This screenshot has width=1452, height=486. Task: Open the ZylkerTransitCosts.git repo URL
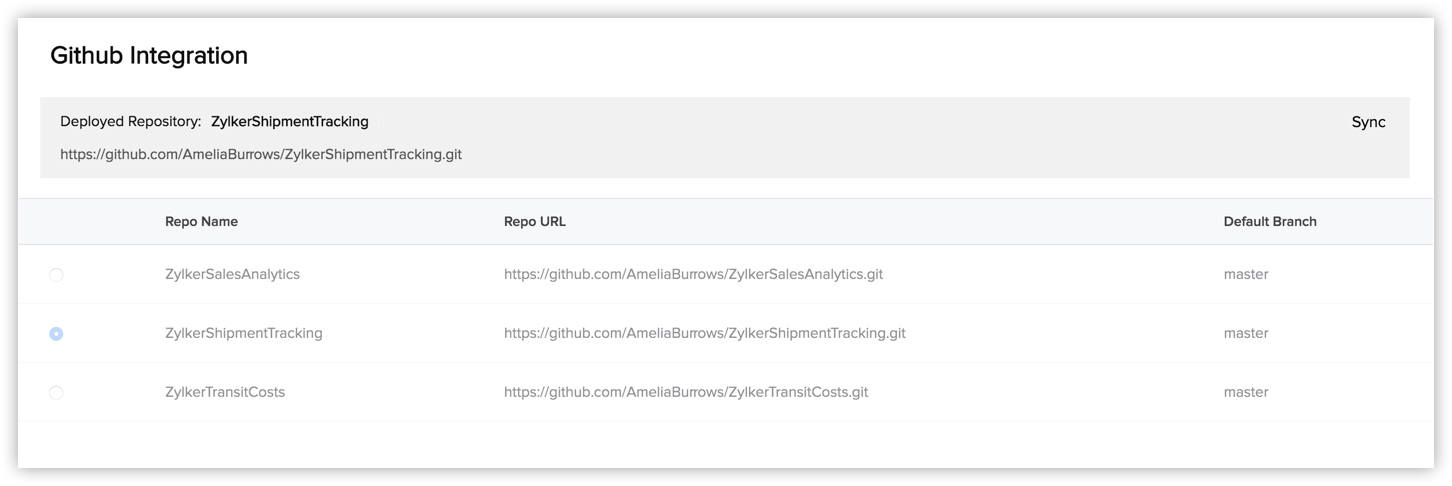686,392
